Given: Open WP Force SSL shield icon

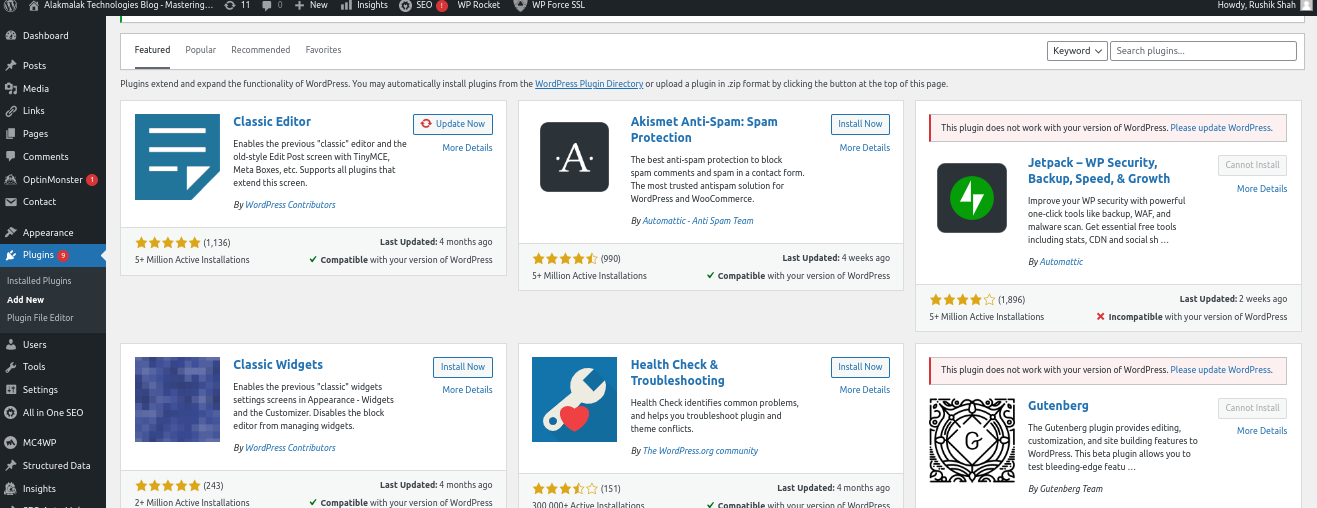Looking at the screenshot, I should pos(520,5).
